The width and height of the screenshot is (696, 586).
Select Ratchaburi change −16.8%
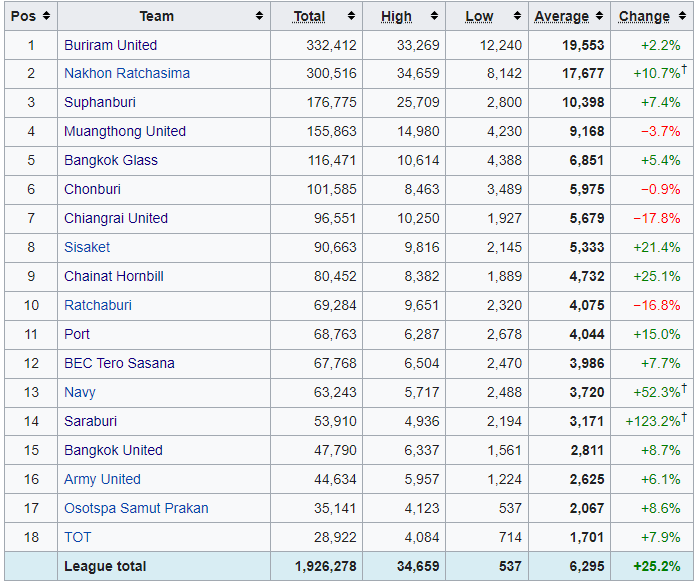tap(657, 305)
